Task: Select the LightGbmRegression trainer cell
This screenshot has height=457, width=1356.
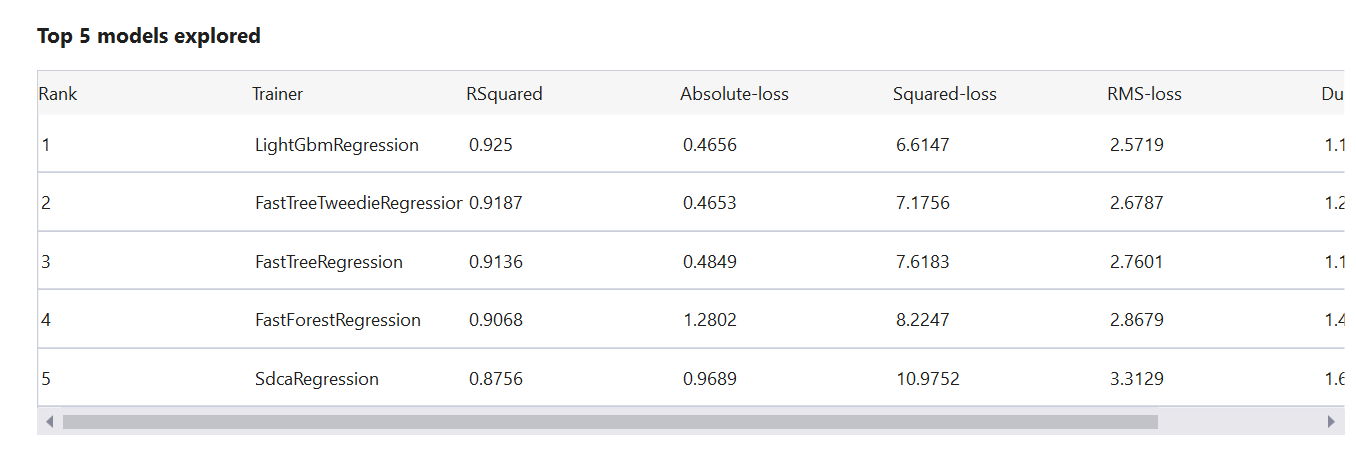Action: [337, 145]
